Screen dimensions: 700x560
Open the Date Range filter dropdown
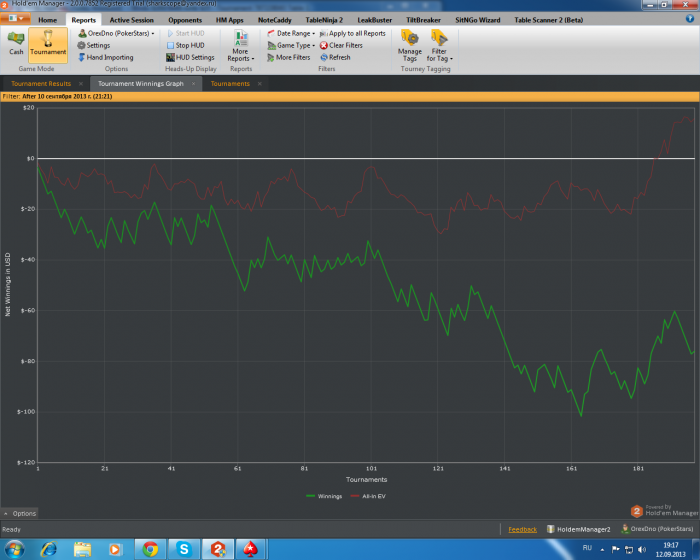(291, 33)
